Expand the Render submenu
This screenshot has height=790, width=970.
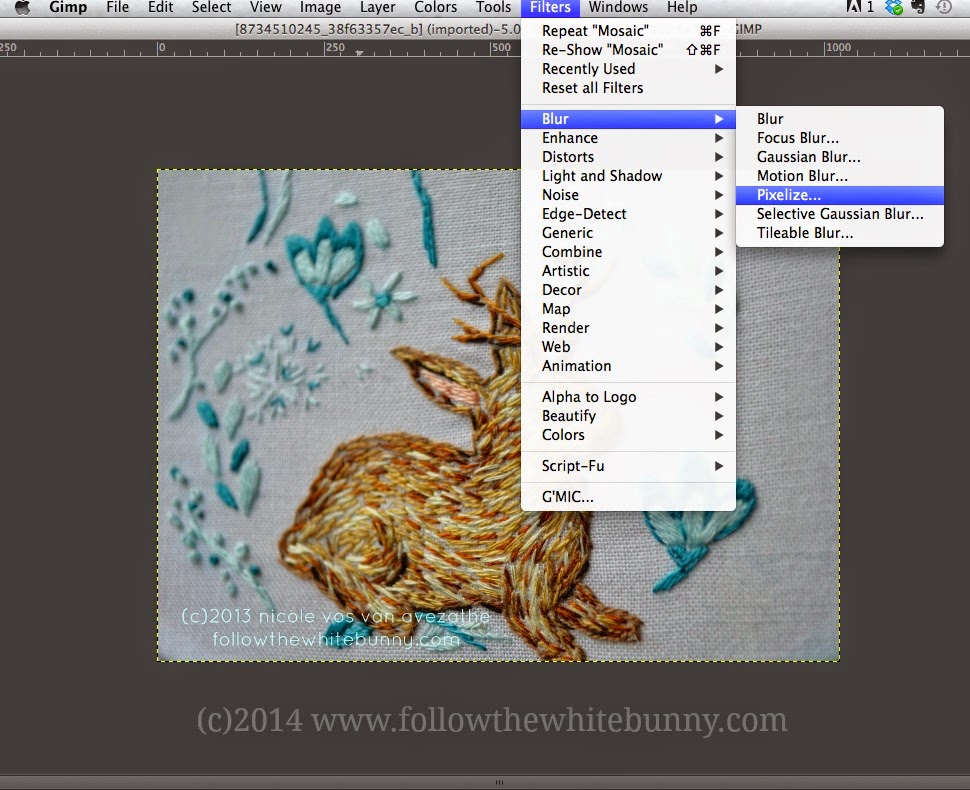[629, 328]
